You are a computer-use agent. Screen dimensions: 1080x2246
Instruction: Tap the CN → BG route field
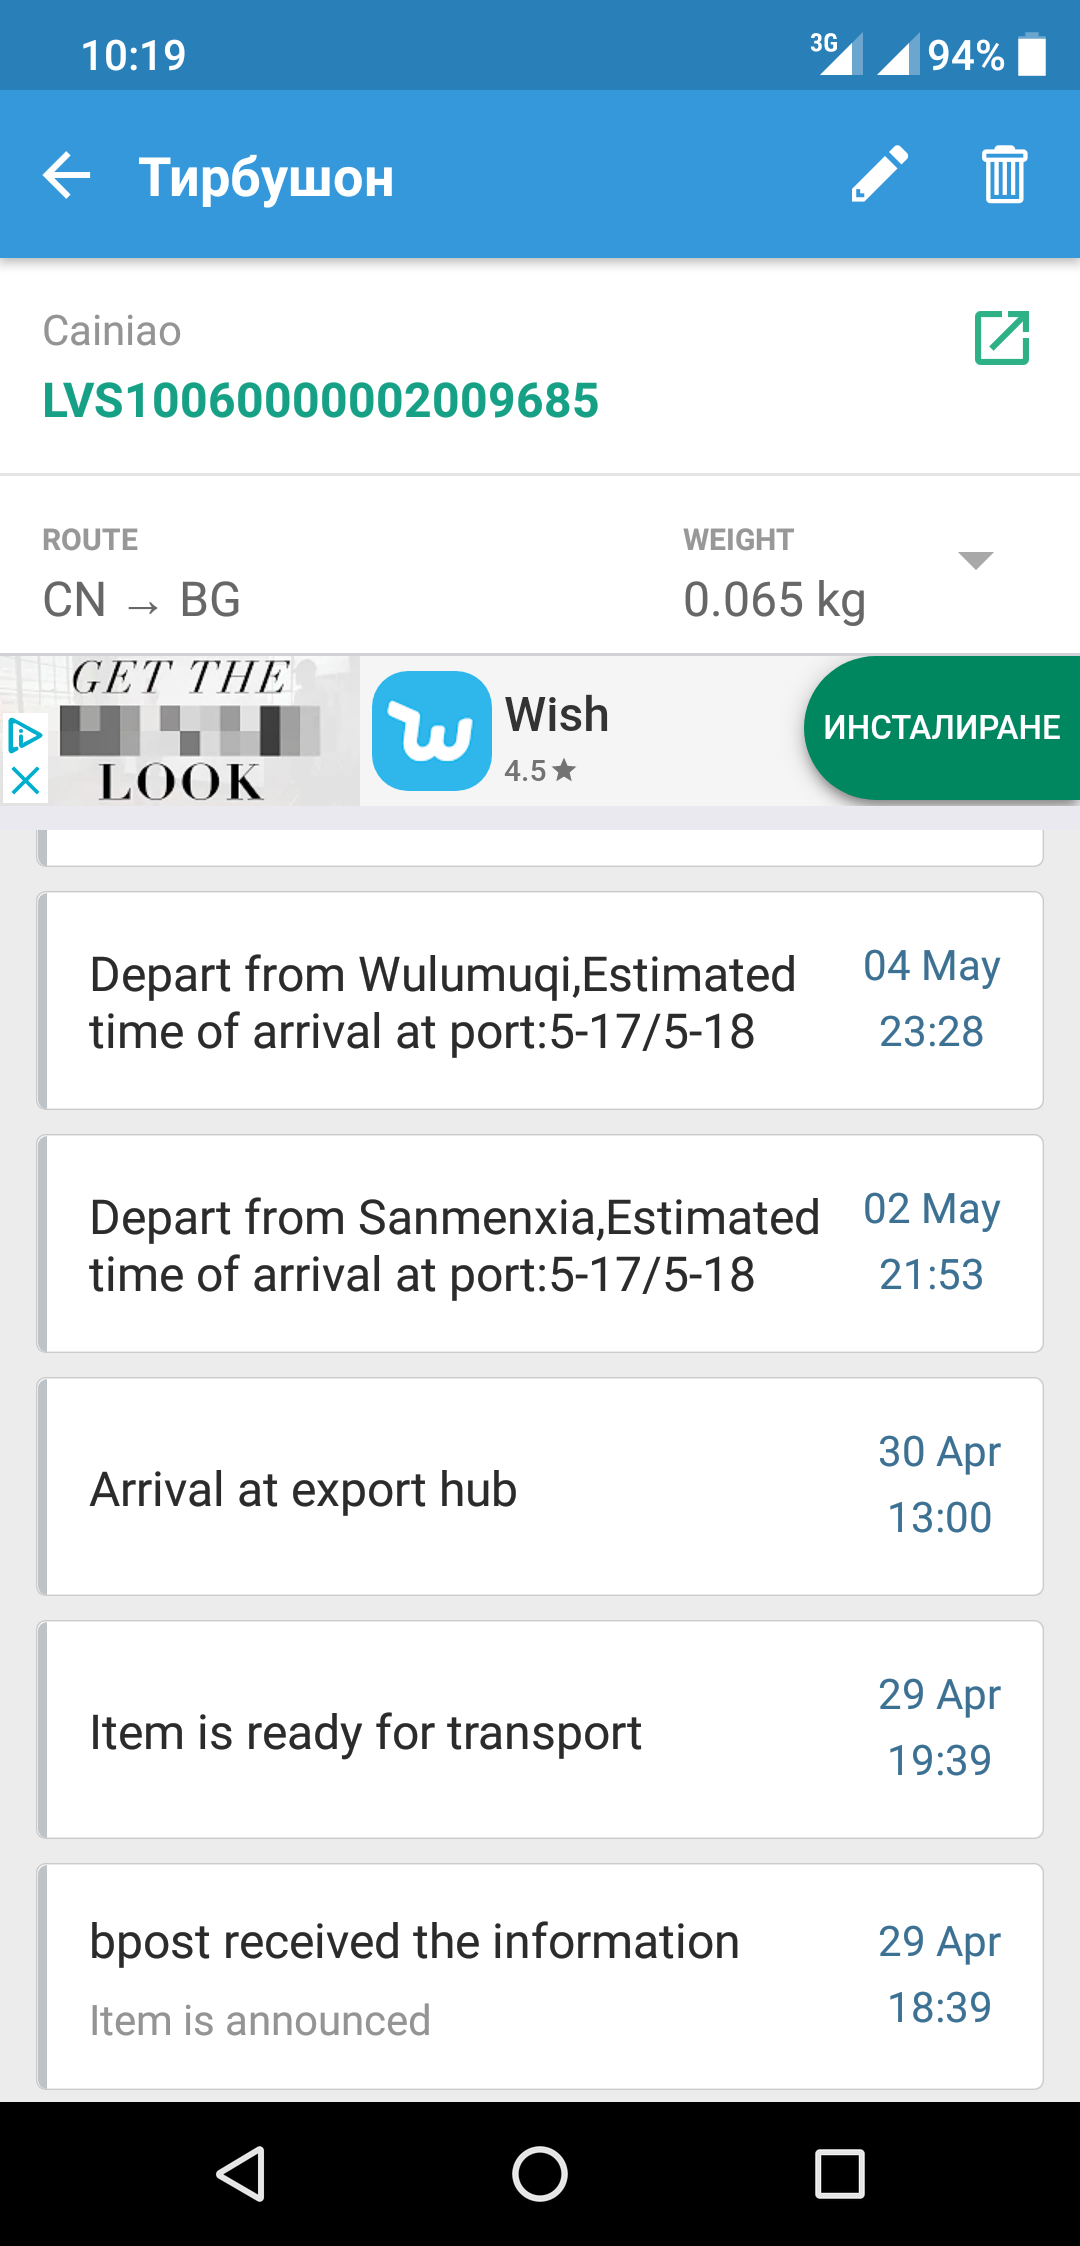142,600
